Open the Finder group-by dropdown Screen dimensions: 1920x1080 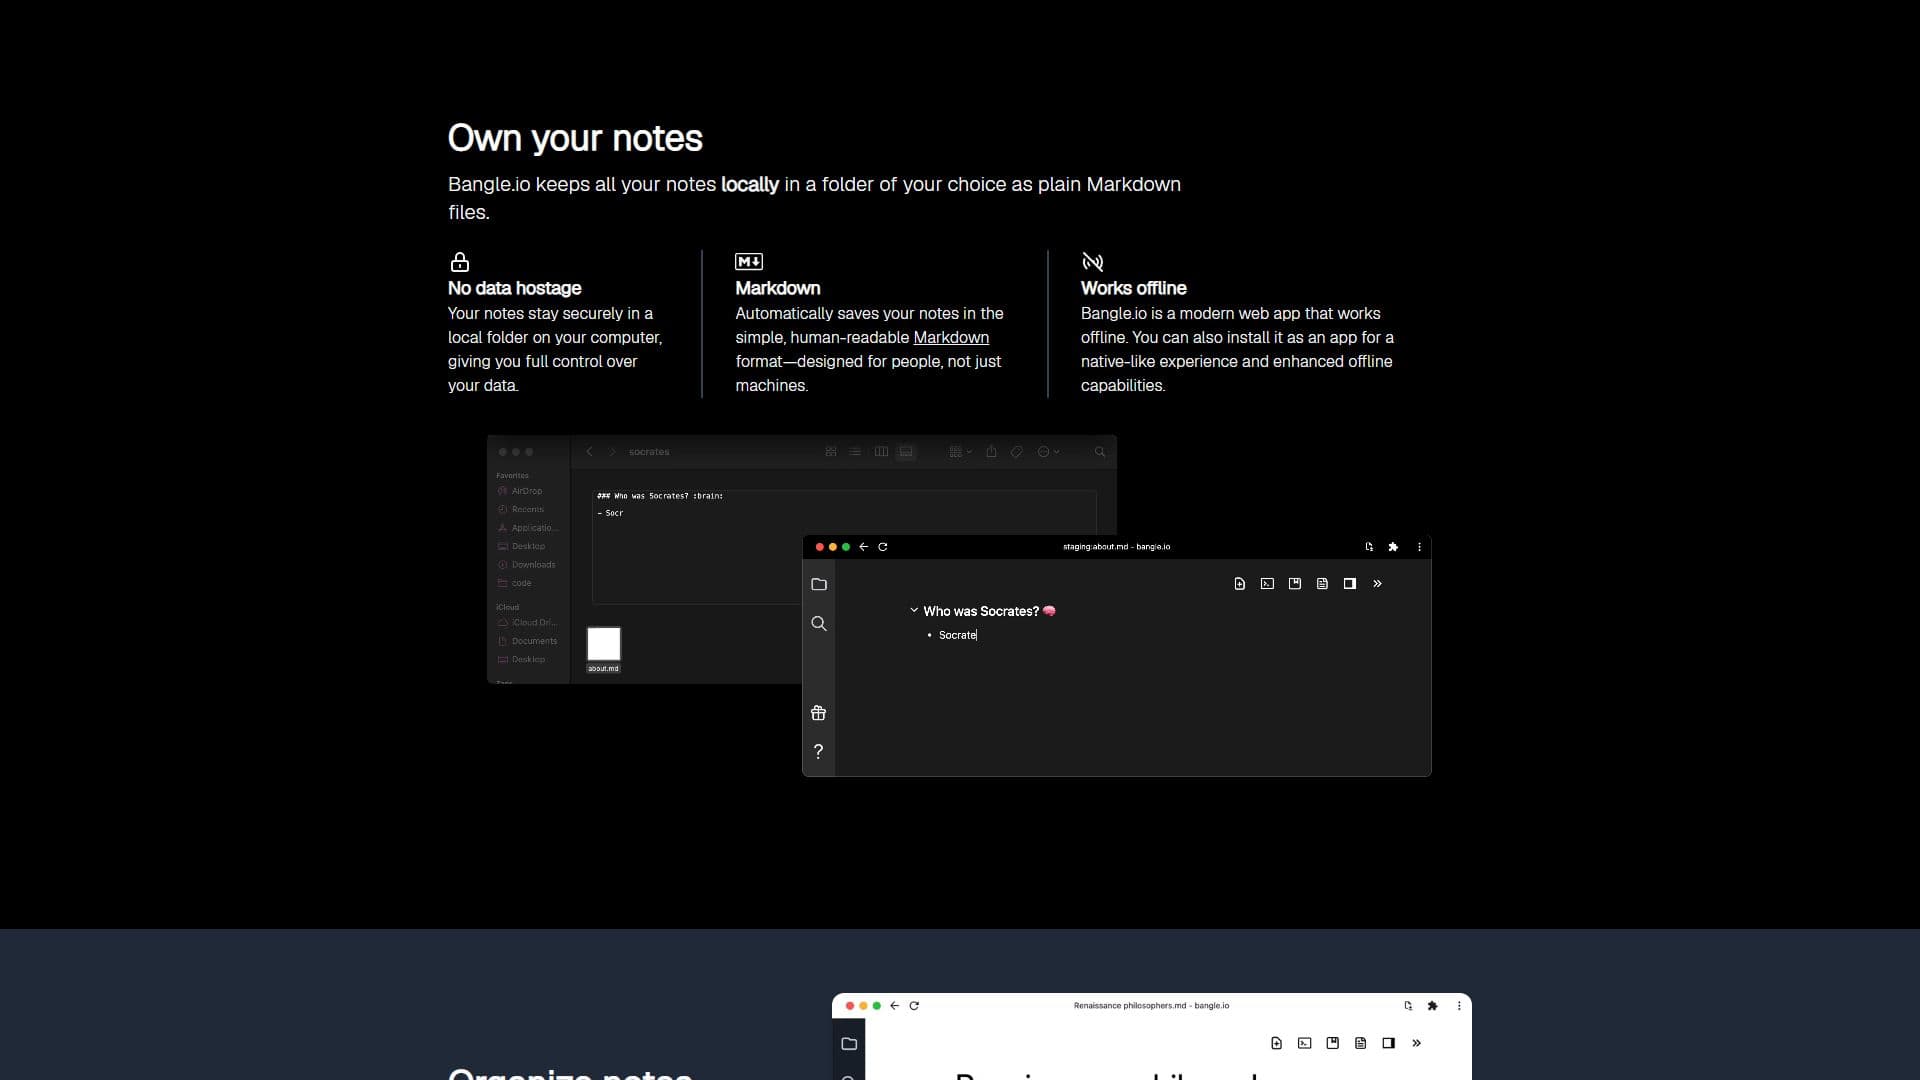[x=960, y=452]
